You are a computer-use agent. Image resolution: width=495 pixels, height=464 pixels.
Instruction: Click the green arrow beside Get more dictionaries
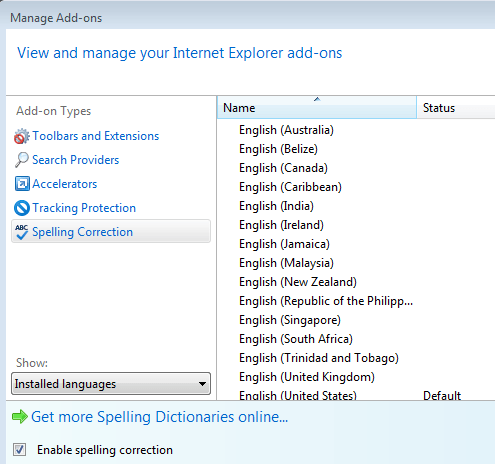click(20, 417)
